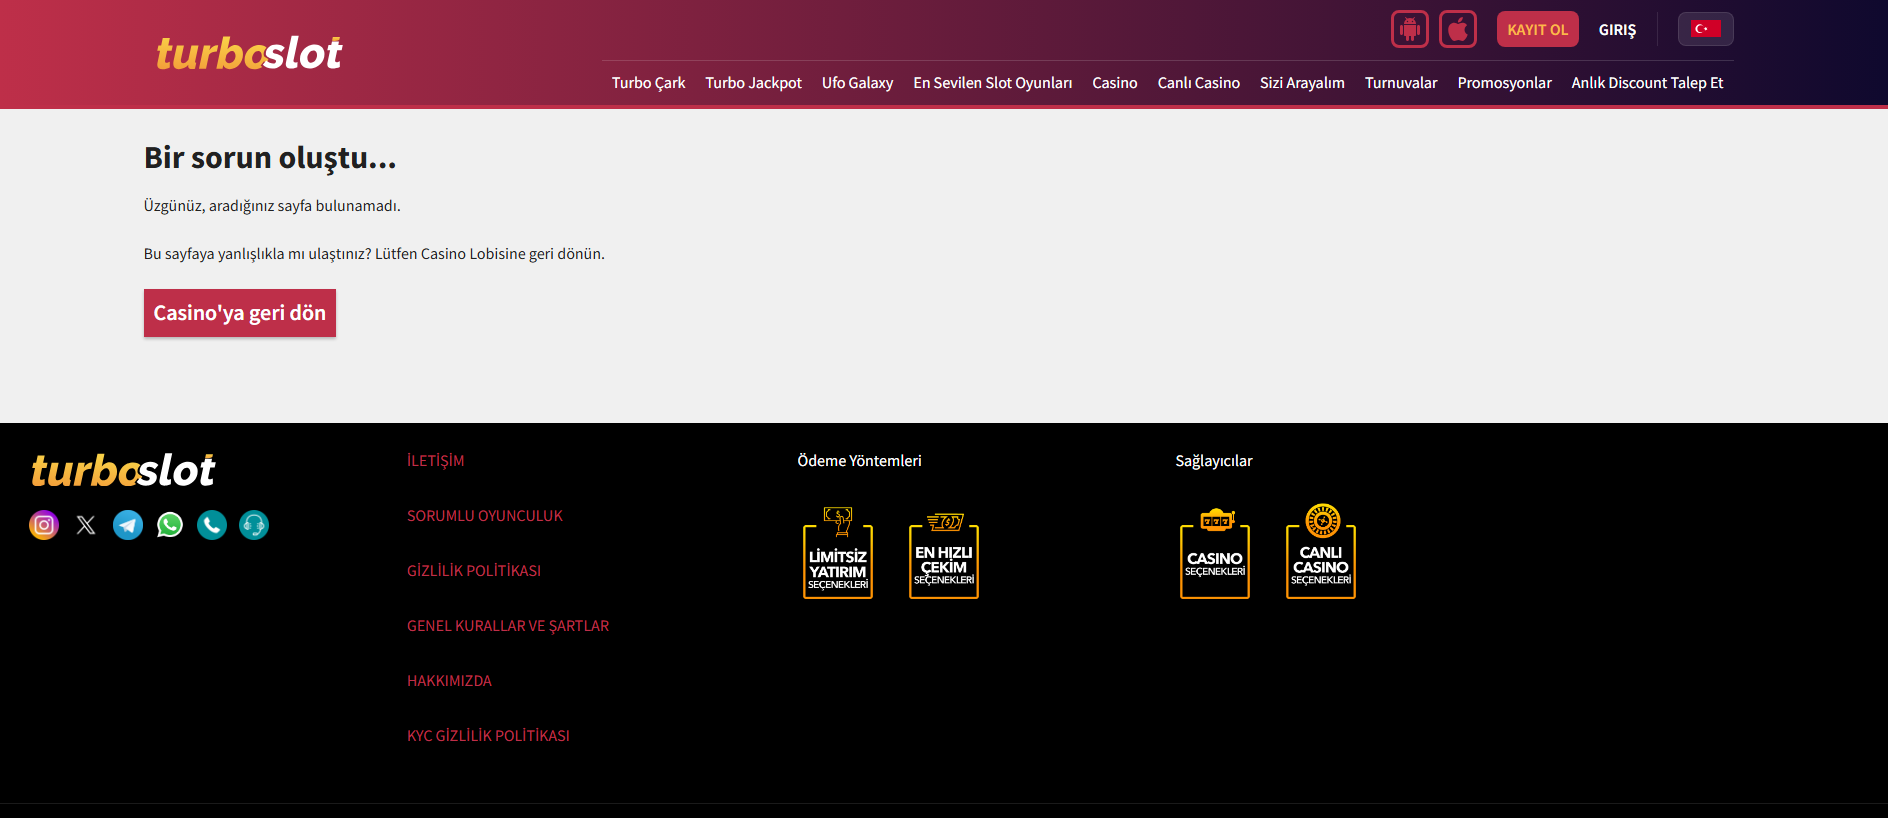
Task: Open Turbo Çark in the navigation
Action: point(648,83)
